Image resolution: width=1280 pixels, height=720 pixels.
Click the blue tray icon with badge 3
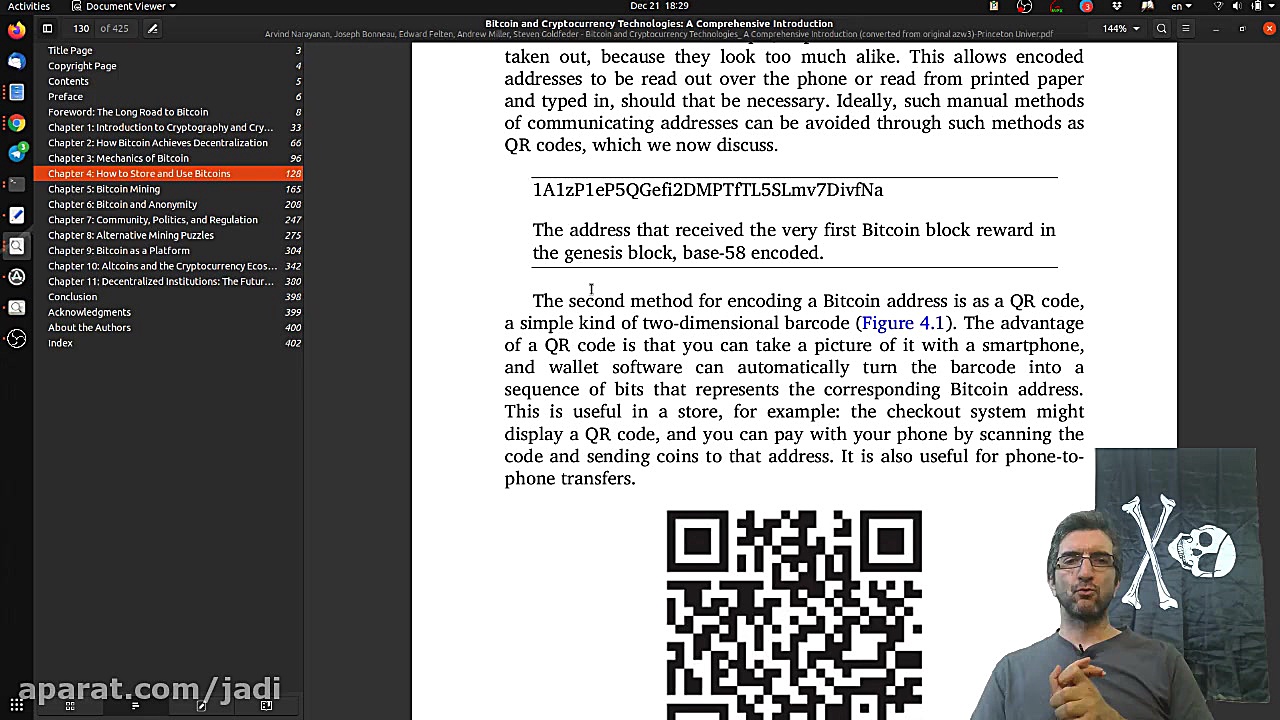(1087, 6)
